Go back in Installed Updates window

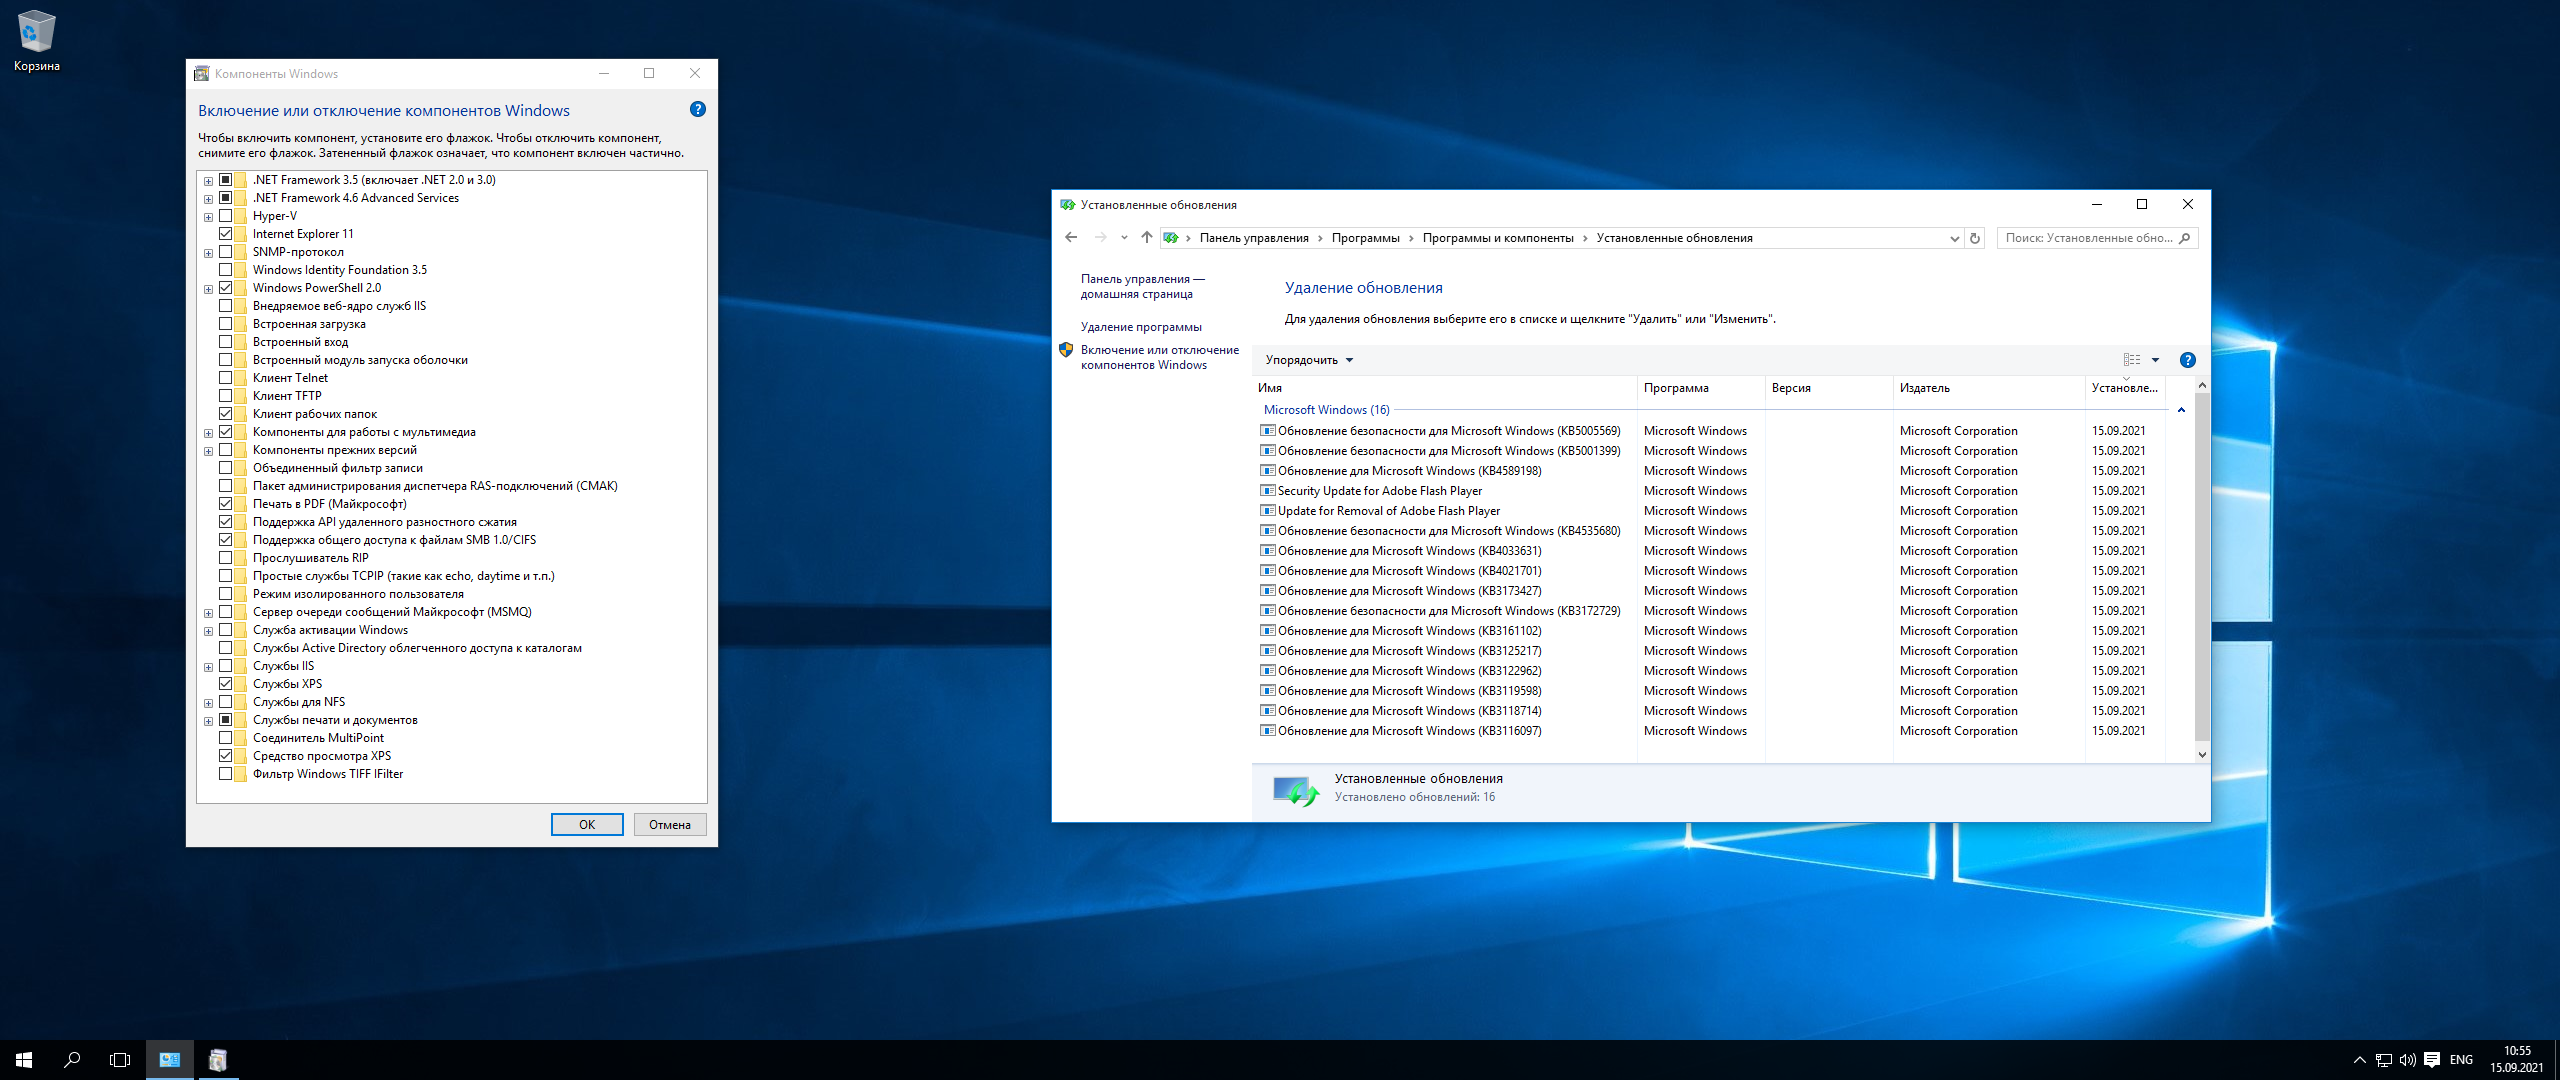click(x=1071, y=238)
